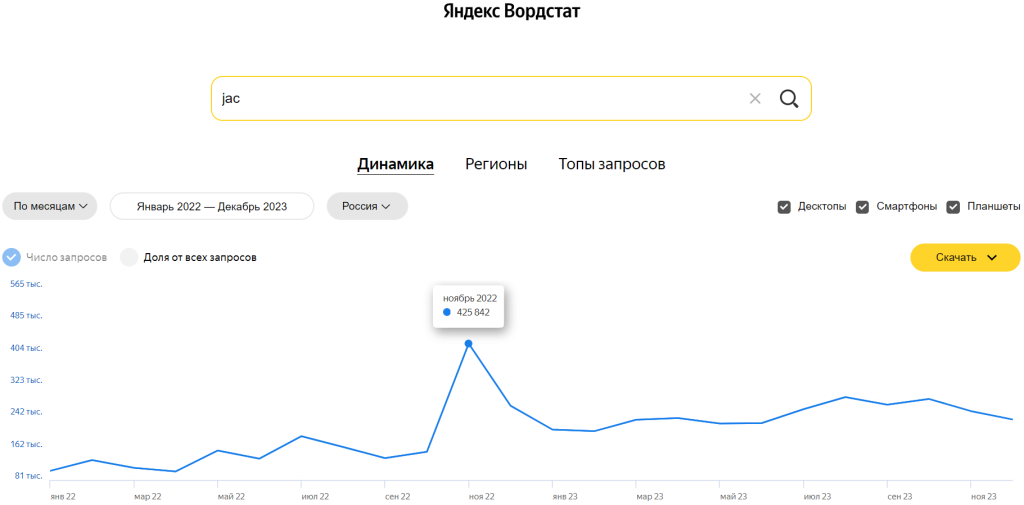Click the 81 тыс. axis label
The height and width of the screenshot is (505, 1024).
(28, 476)
